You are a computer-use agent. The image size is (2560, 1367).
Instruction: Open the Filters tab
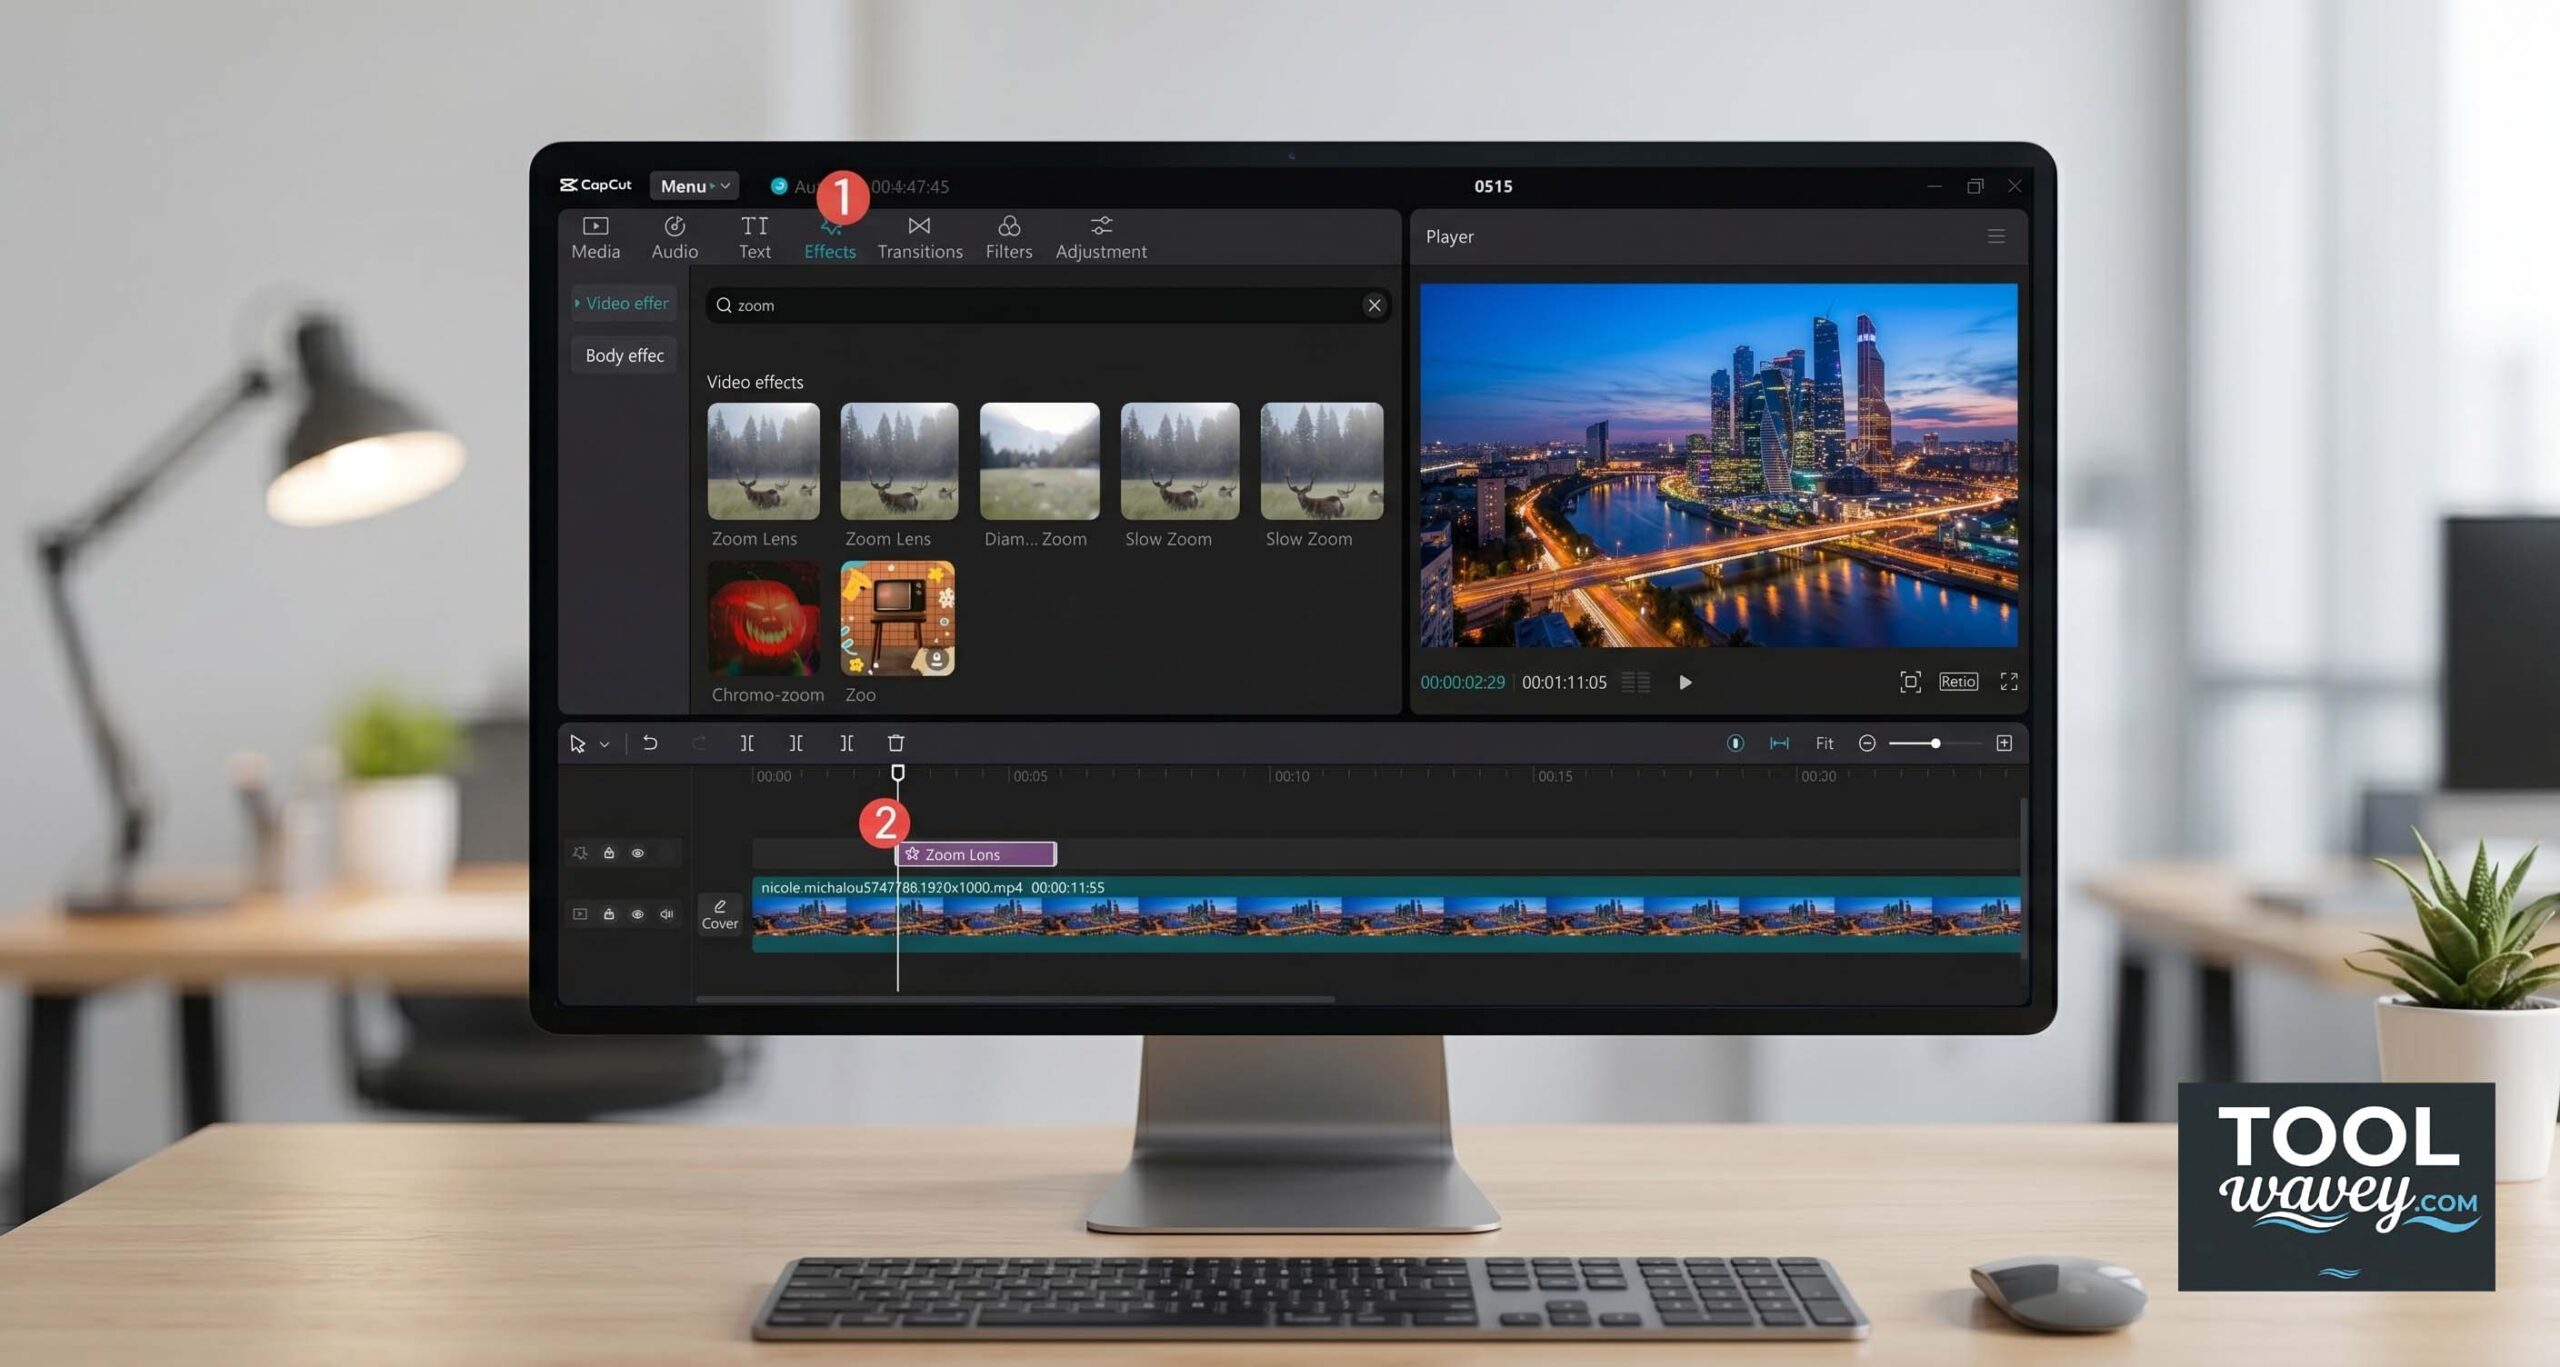click(1008, 238)
